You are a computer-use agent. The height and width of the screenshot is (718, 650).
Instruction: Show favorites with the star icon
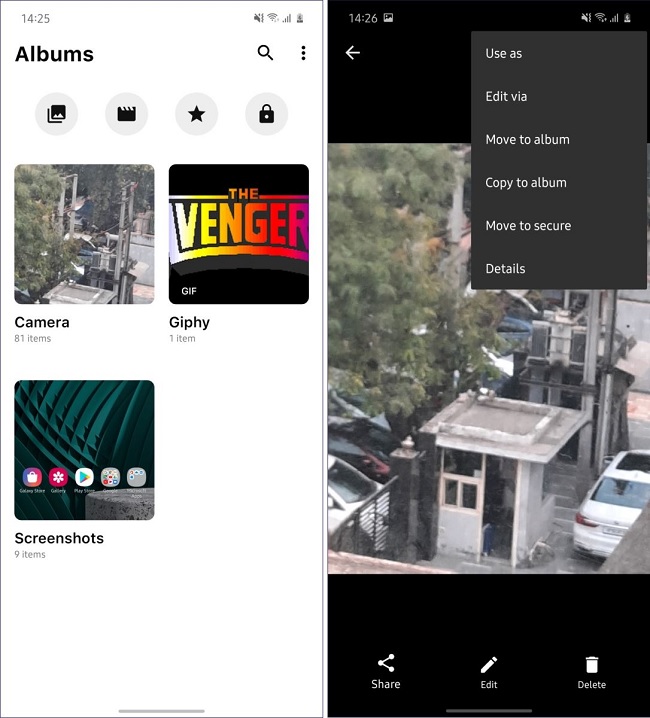(x=196, y=114)
